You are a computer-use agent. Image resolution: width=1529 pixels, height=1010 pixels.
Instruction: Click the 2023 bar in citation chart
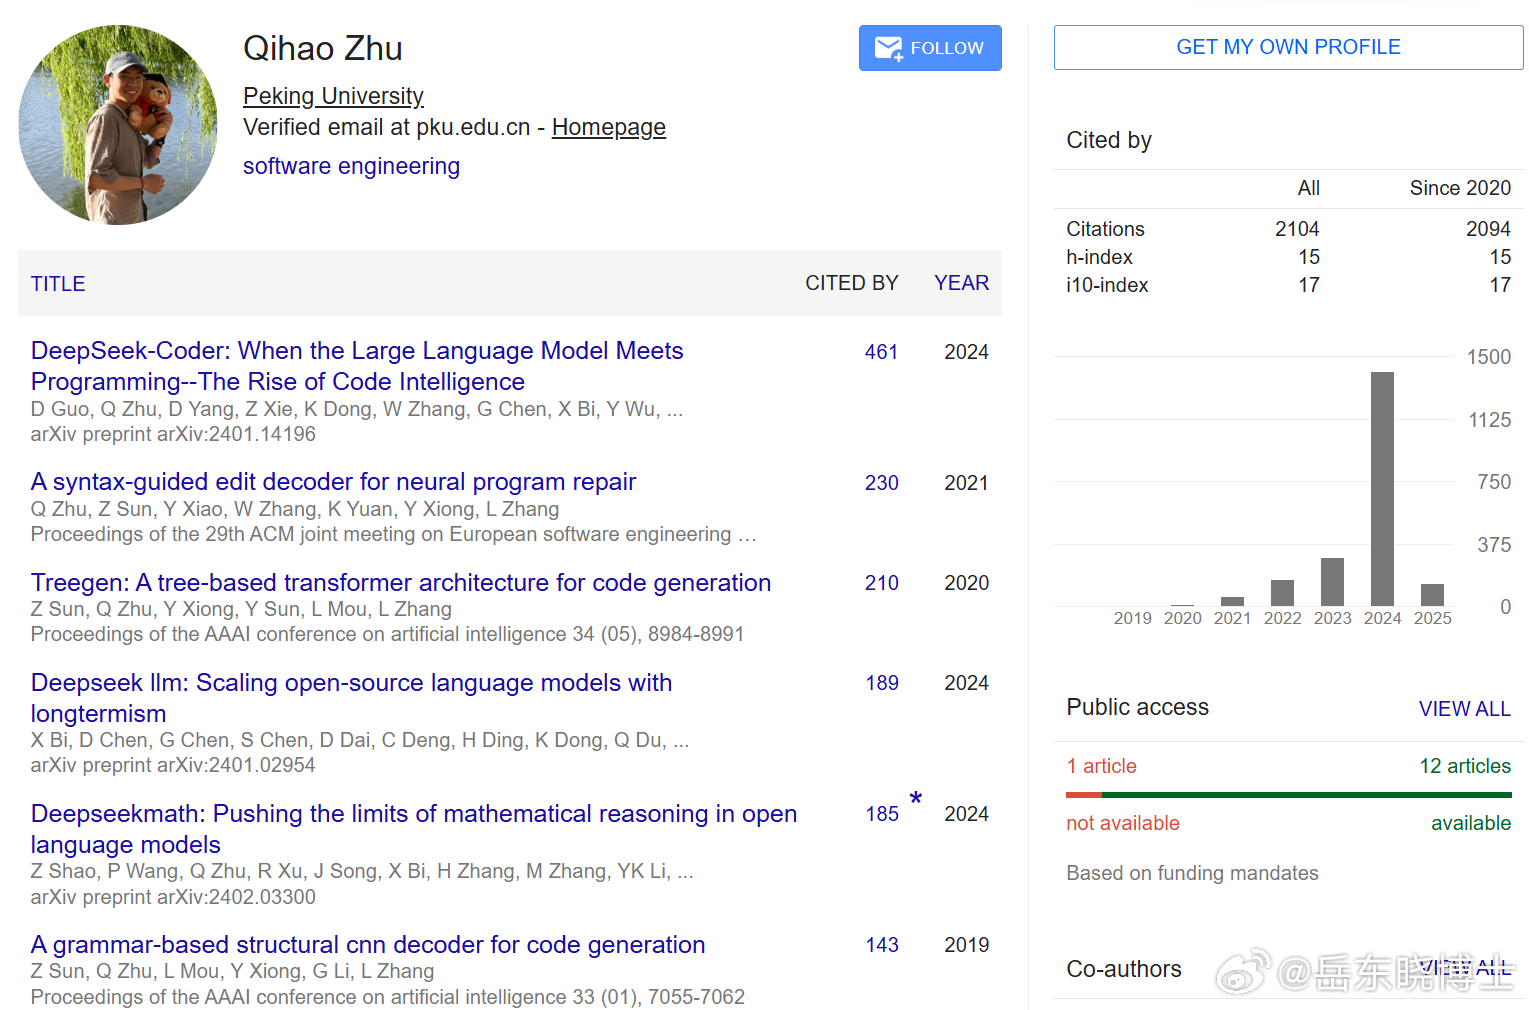(1332, 582)
